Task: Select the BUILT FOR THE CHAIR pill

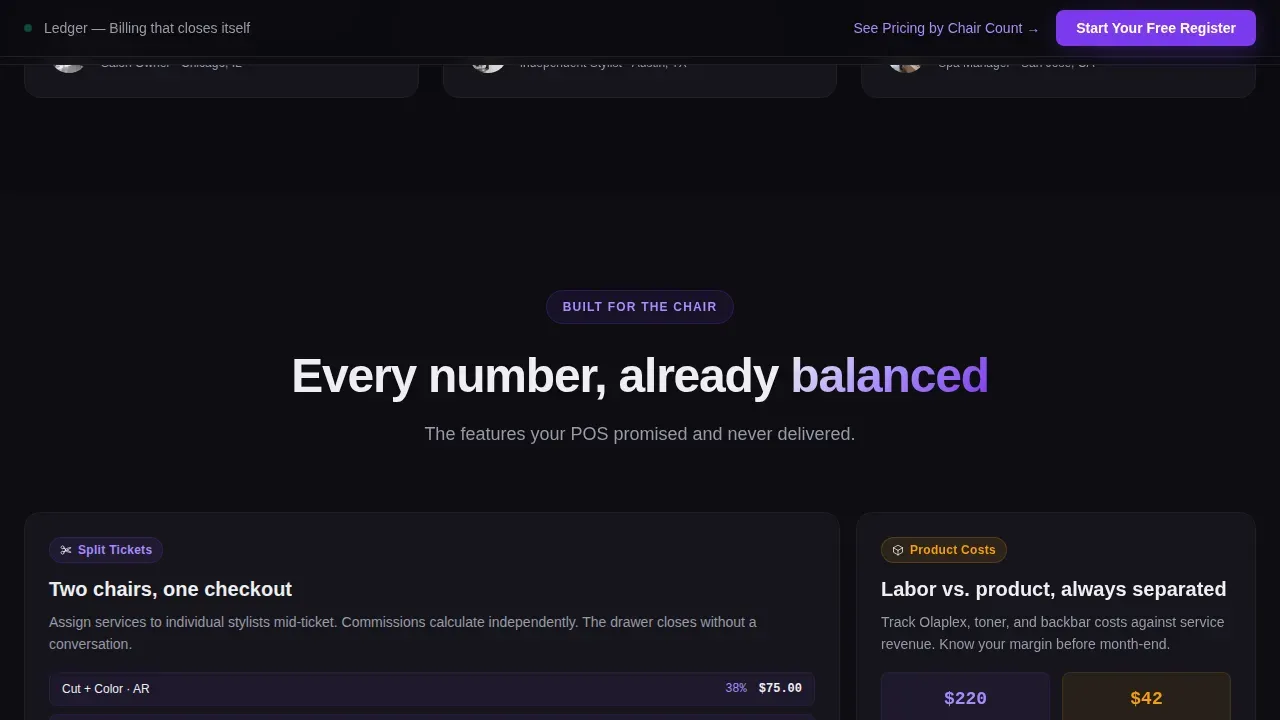Action: pos(640,307)
